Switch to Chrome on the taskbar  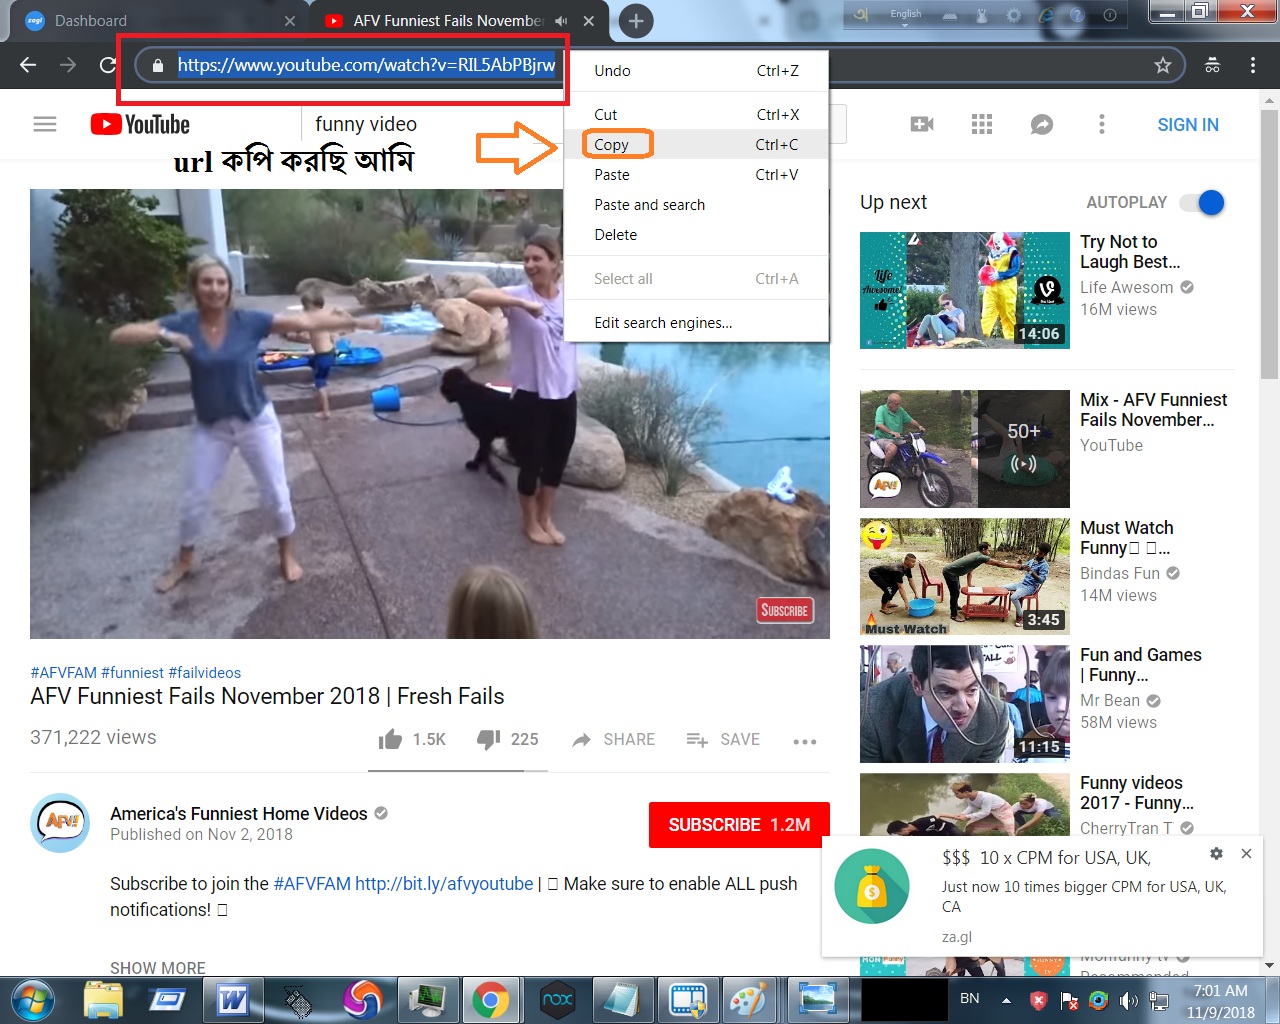(x=490, y=1000)
